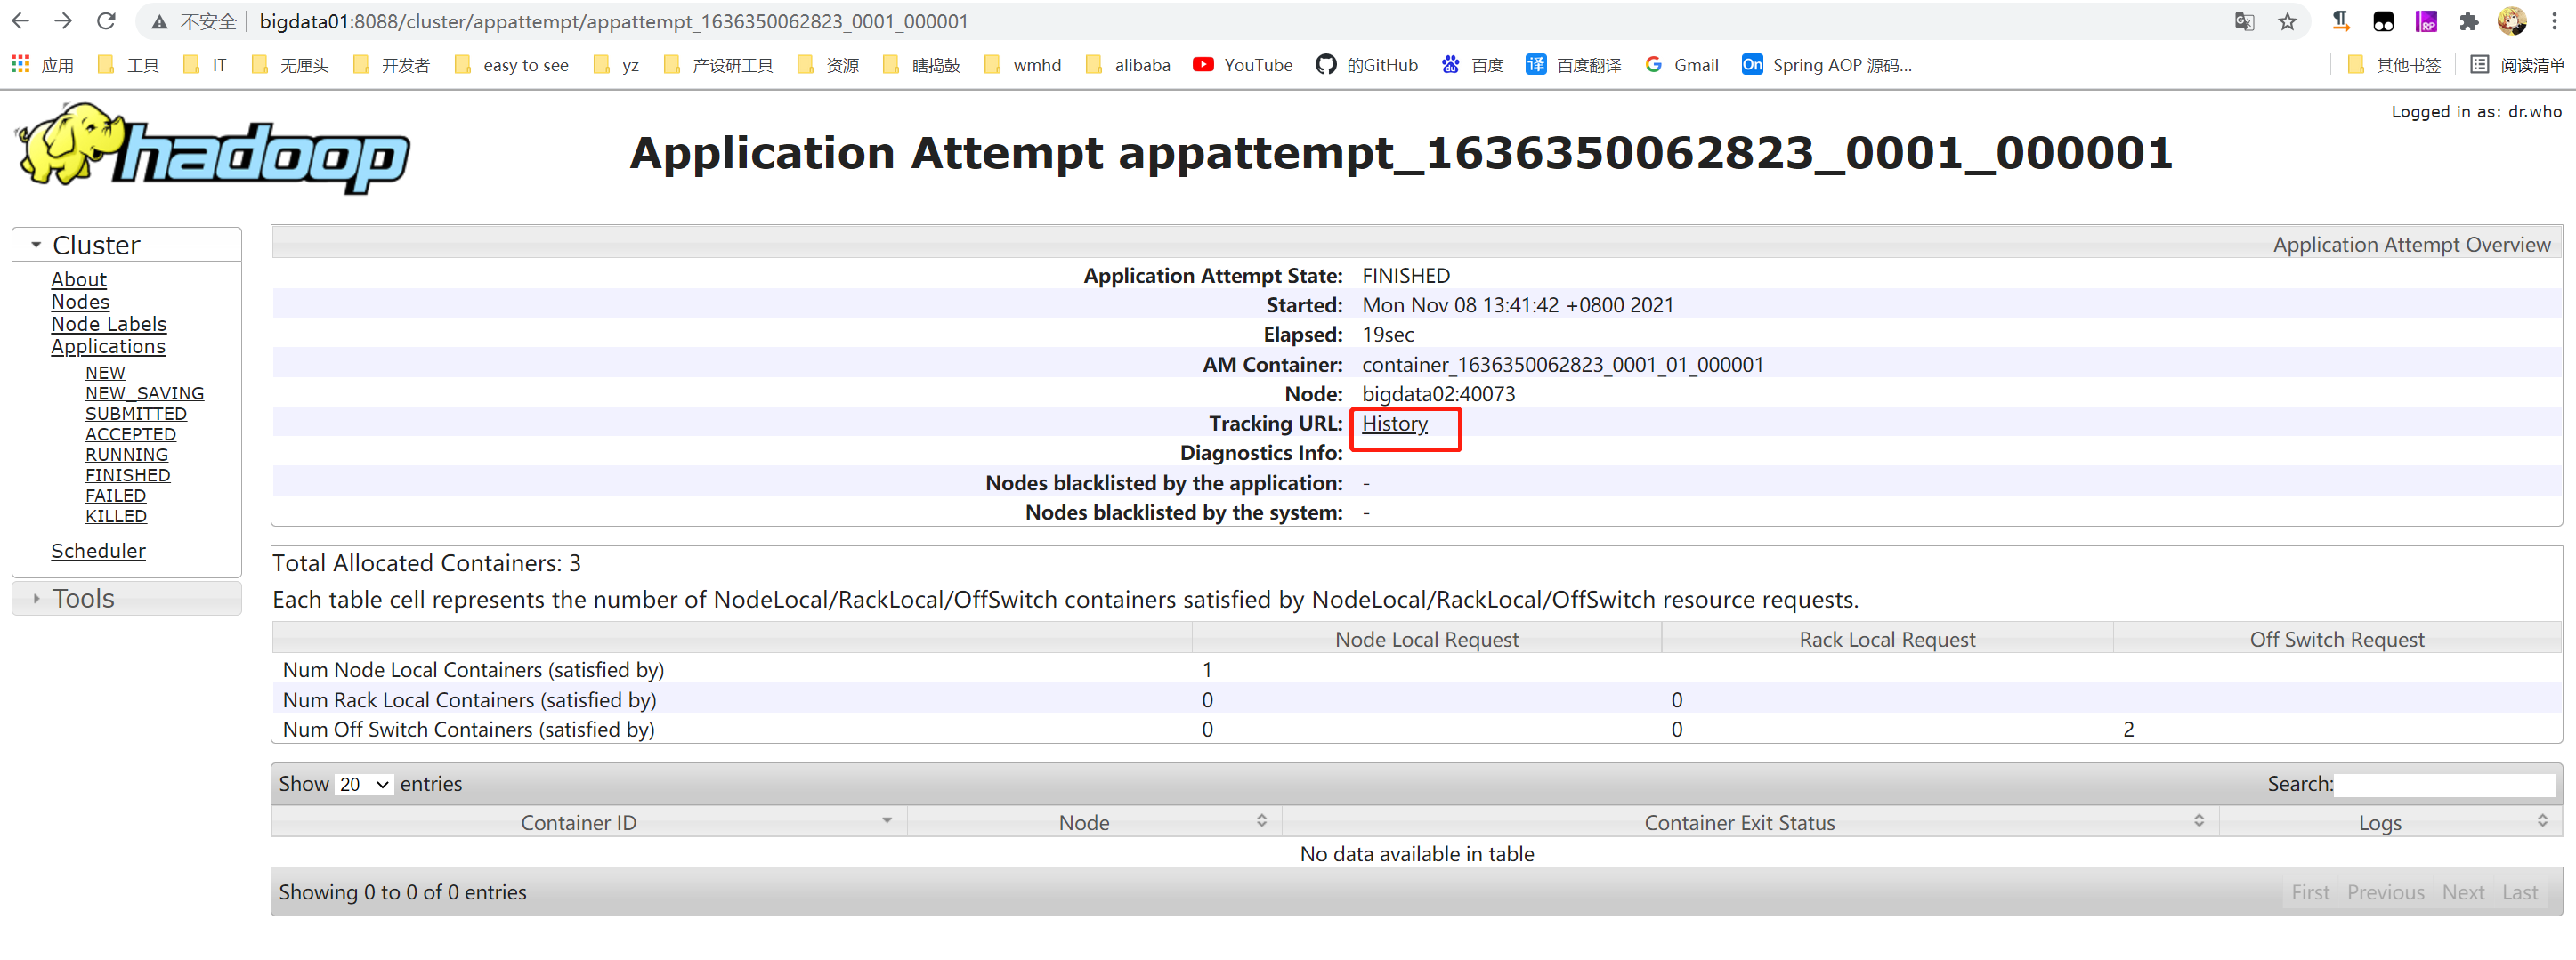Open the 百度翻译 bookmark
This screenshot has height=960, width=2576.
pos(1573,65)
